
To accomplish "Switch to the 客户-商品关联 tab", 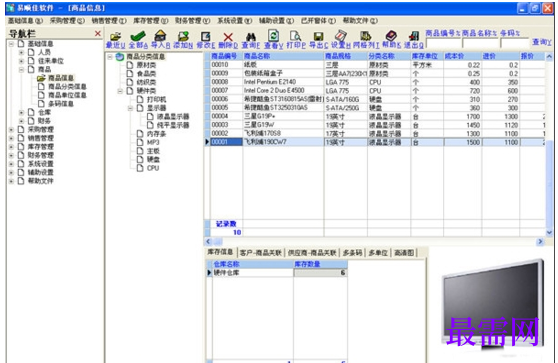I will tap(261, 252).
